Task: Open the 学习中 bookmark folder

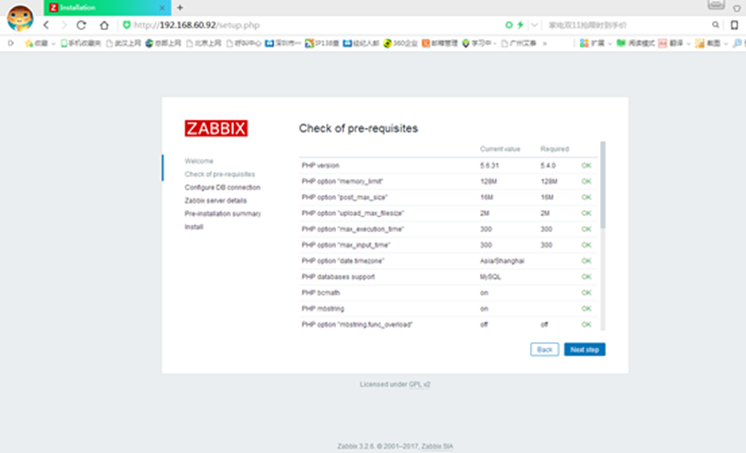Action: (479, 43)
